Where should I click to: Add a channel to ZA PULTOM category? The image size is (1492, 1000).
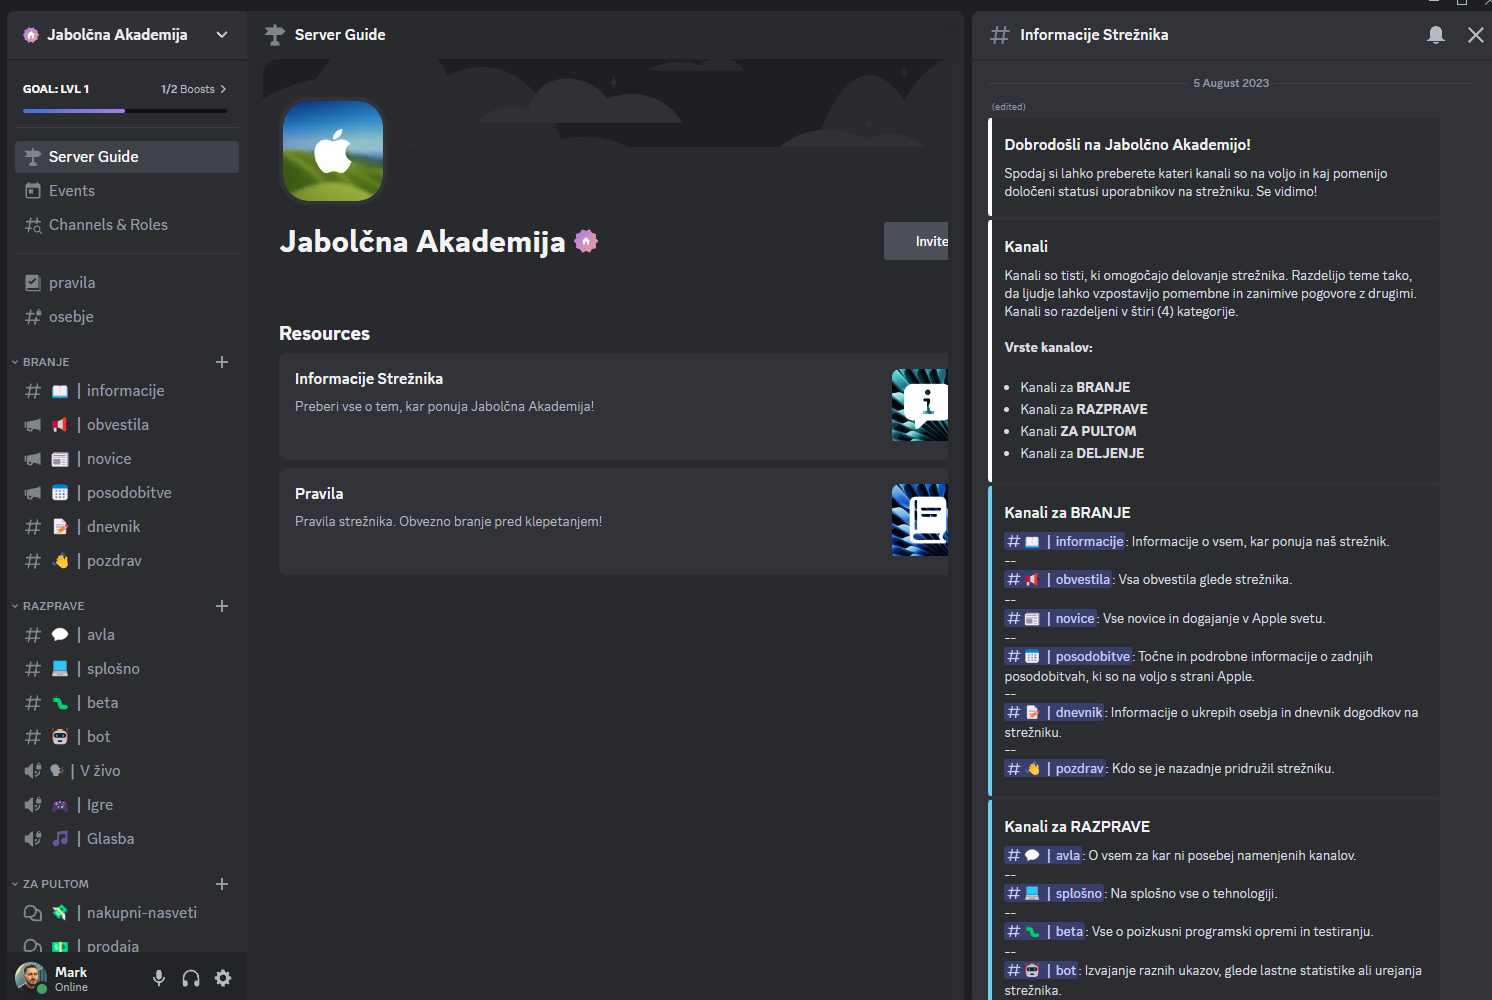click(222, 884)
